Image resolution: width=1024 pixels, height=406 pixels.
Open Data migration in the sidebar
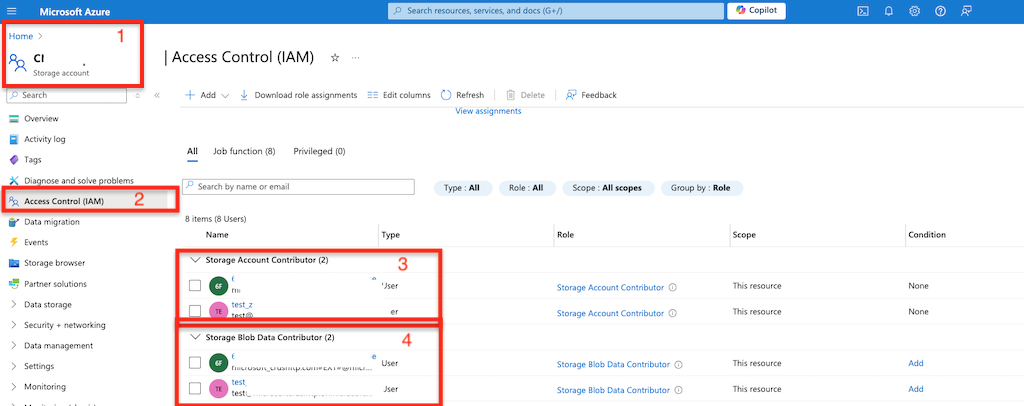[52, 222]
